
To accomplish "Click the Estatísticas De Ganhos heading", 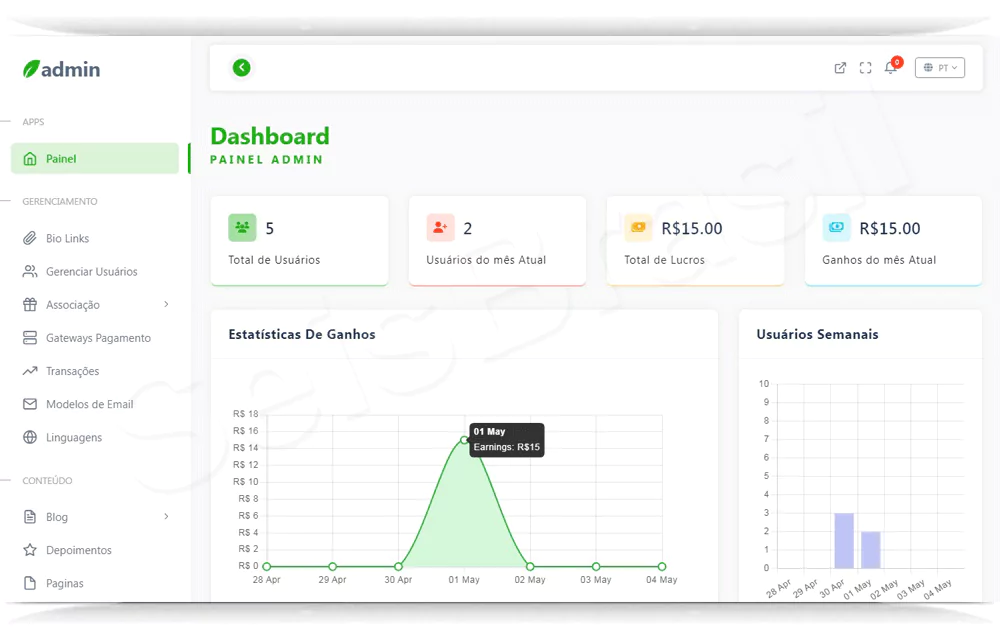I will [302, 334].
